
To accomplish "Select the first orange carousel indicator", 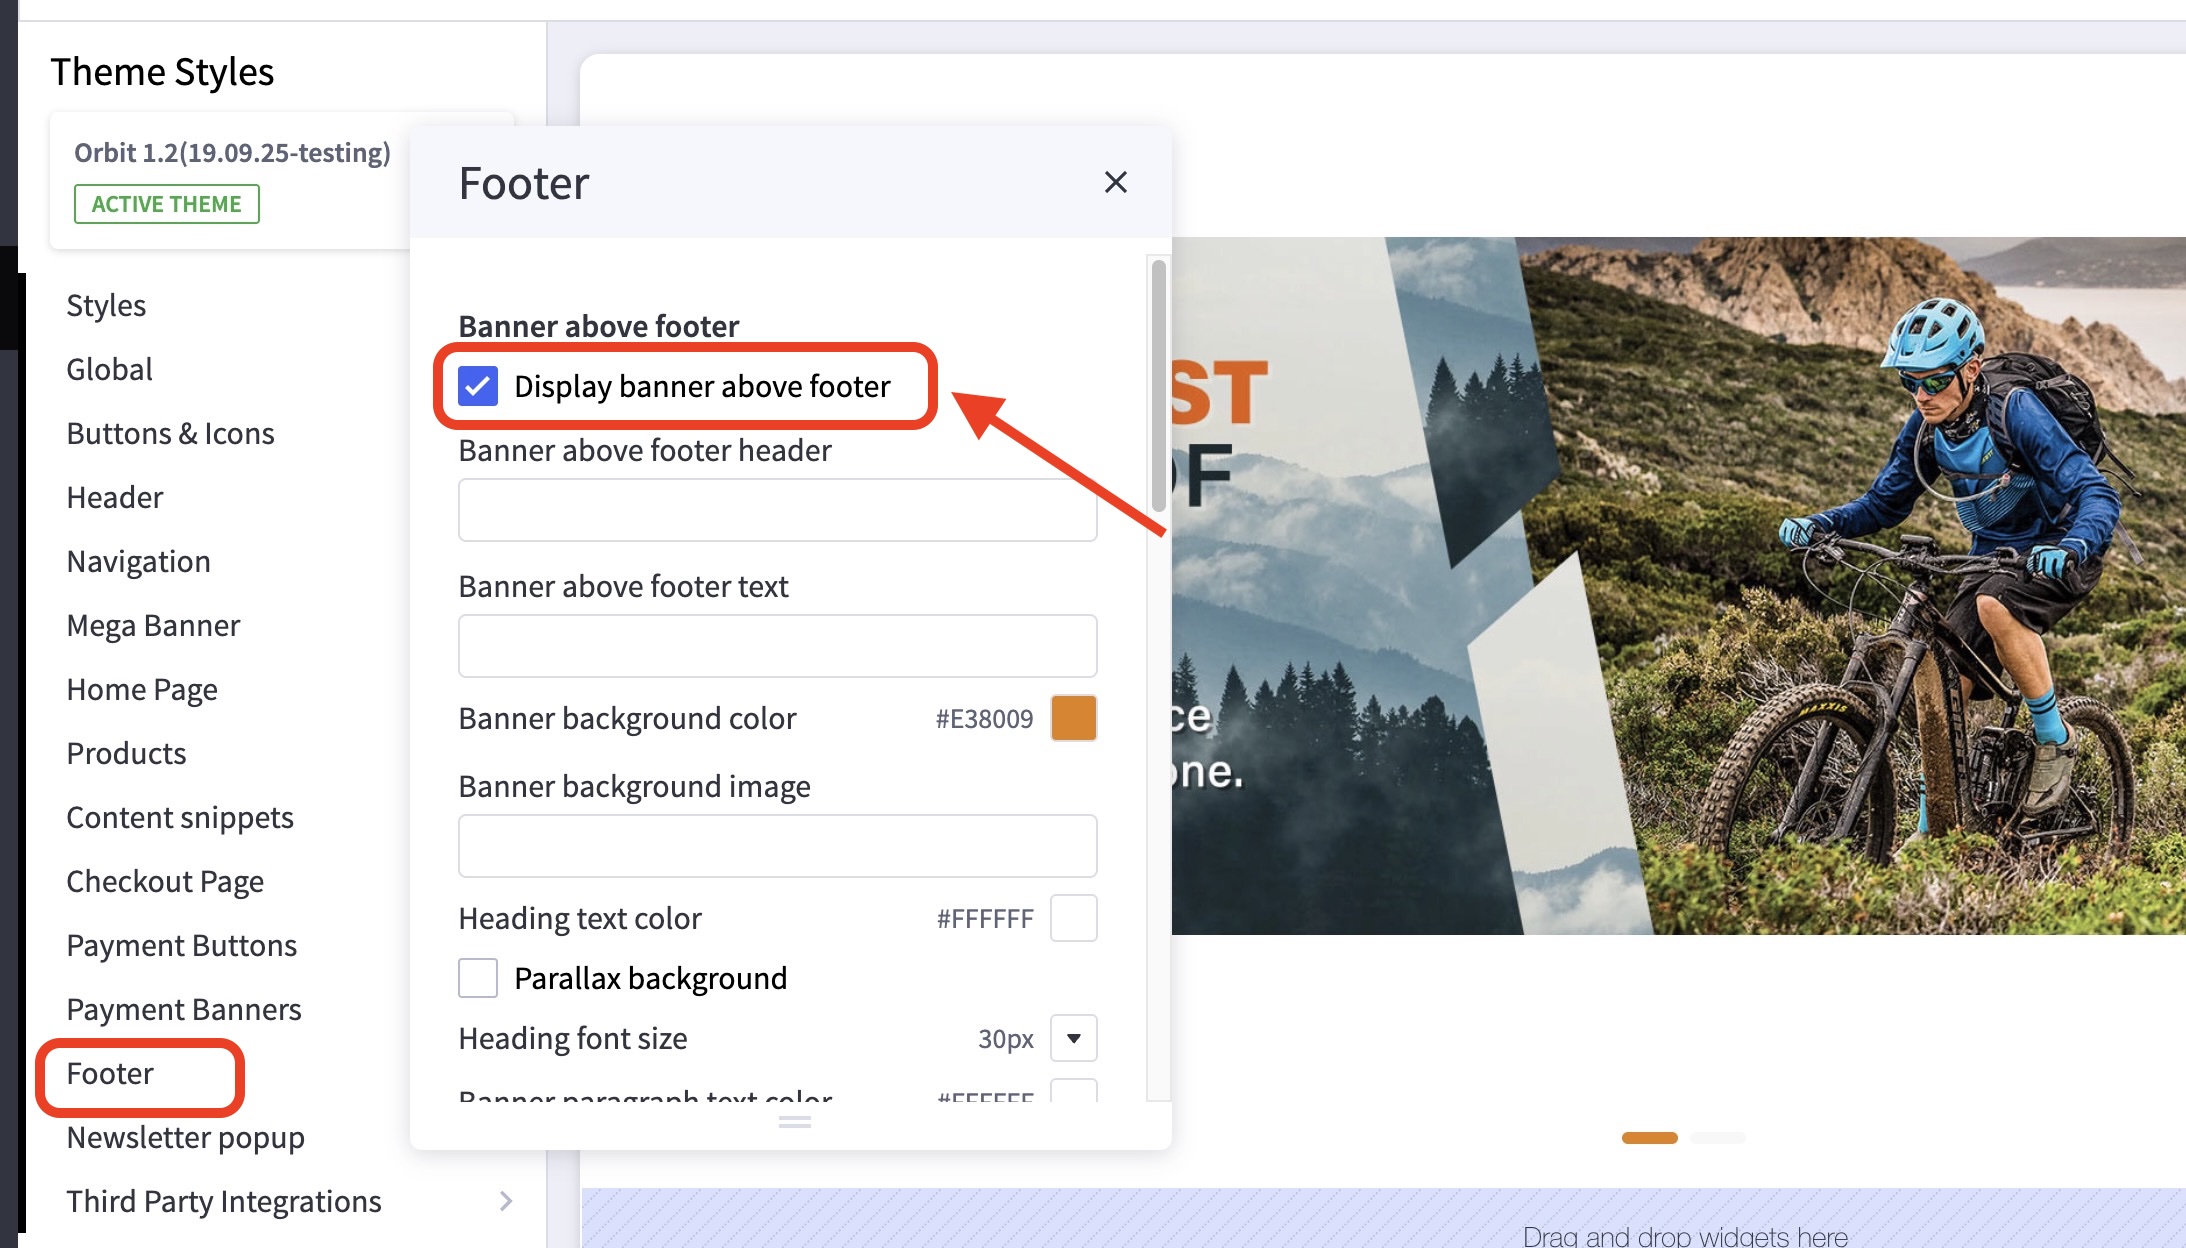I will [1649, 1138].
